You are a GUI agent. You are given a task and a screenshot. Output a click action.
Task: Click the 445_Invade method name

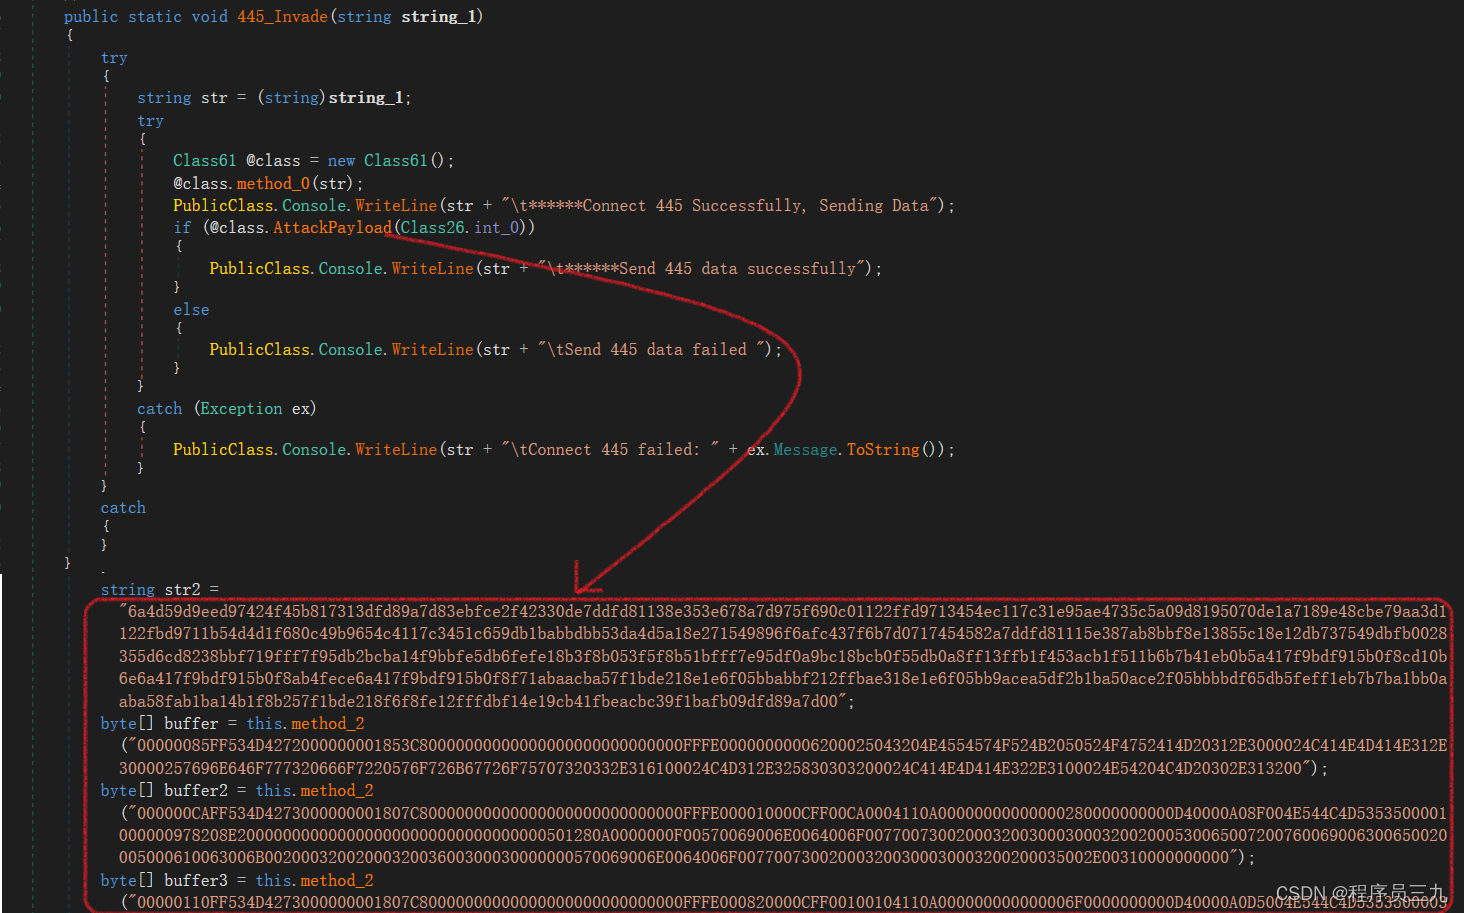pos(282,17)
